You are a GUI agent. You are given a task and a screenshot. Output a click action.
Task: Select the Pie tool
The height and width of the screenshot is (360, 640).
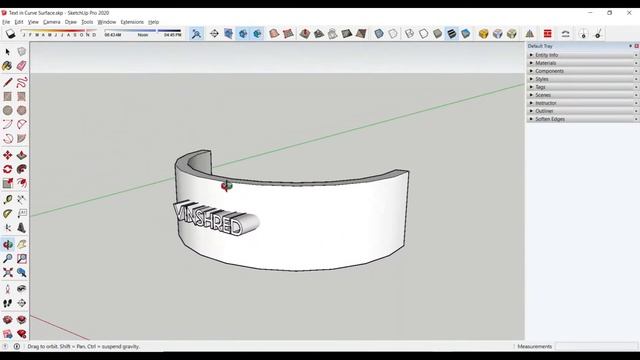22,138
